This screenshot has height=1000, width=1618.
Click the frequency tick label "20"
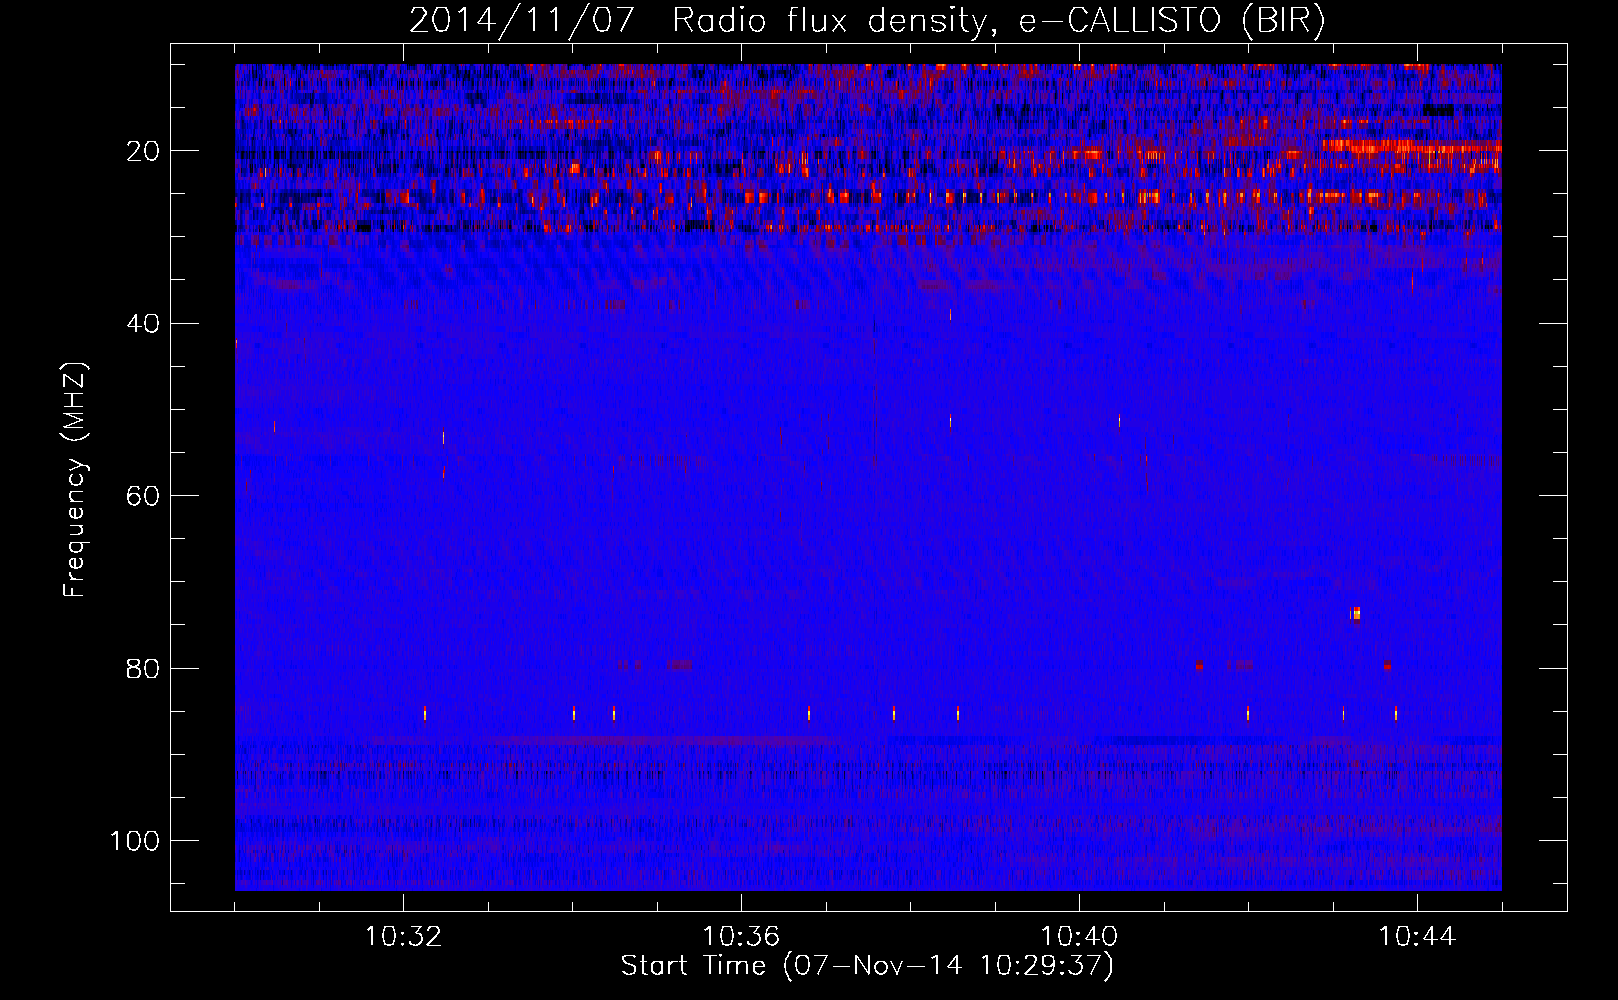coord(144,151)
